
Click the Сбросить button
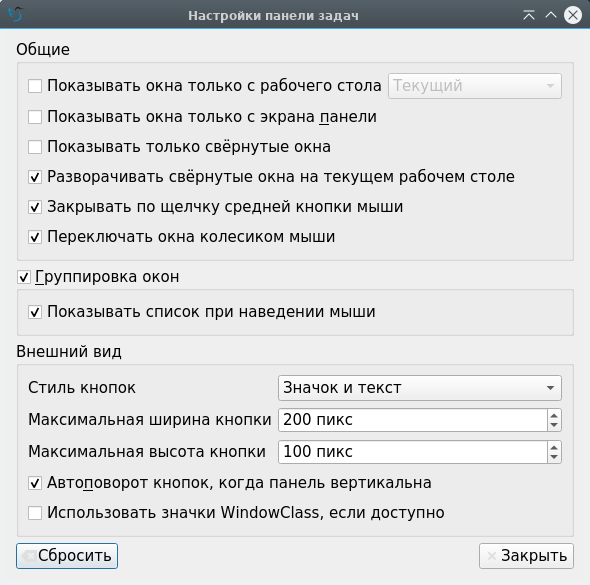click(x=67, y=556)
